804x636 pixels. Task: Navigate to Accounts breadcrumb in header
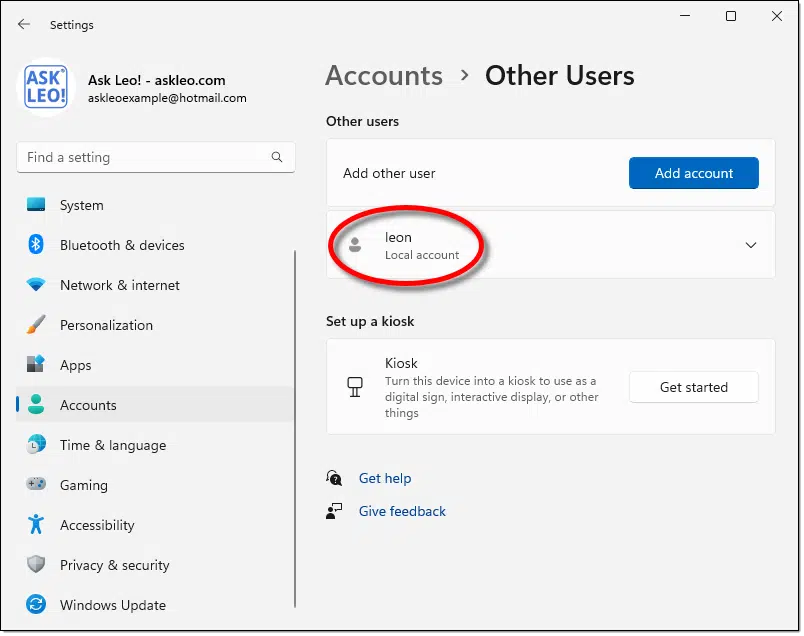click(x=384, y=76)
